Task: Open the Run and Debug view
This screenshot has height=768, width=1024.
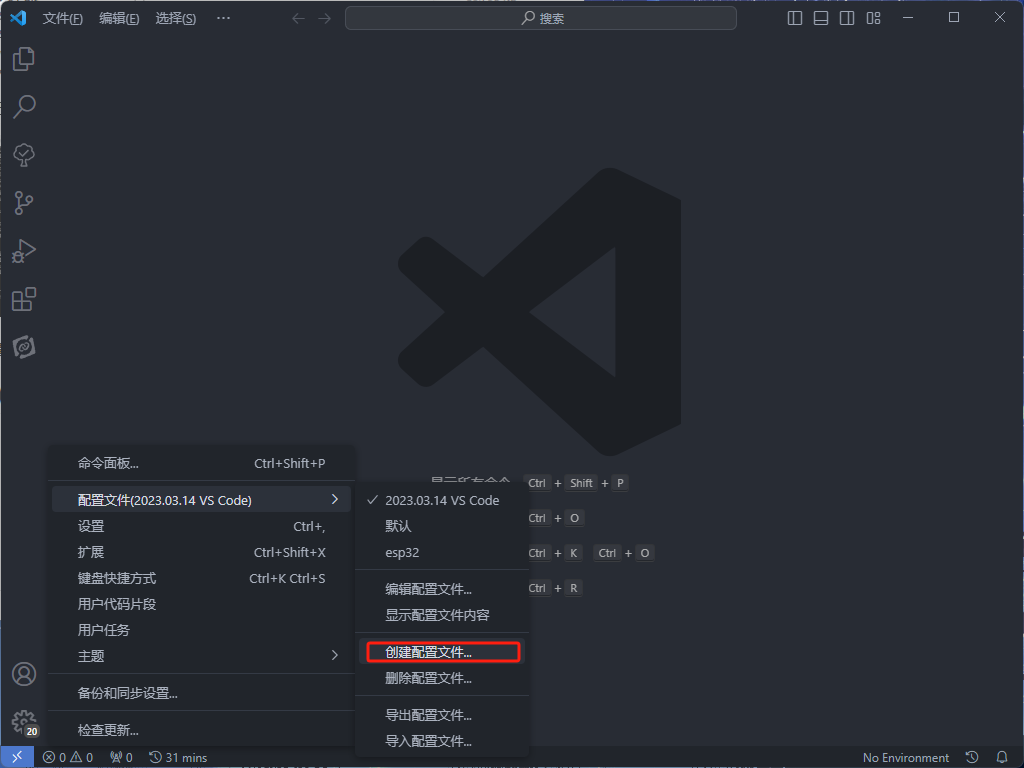Action: [24, 251]
